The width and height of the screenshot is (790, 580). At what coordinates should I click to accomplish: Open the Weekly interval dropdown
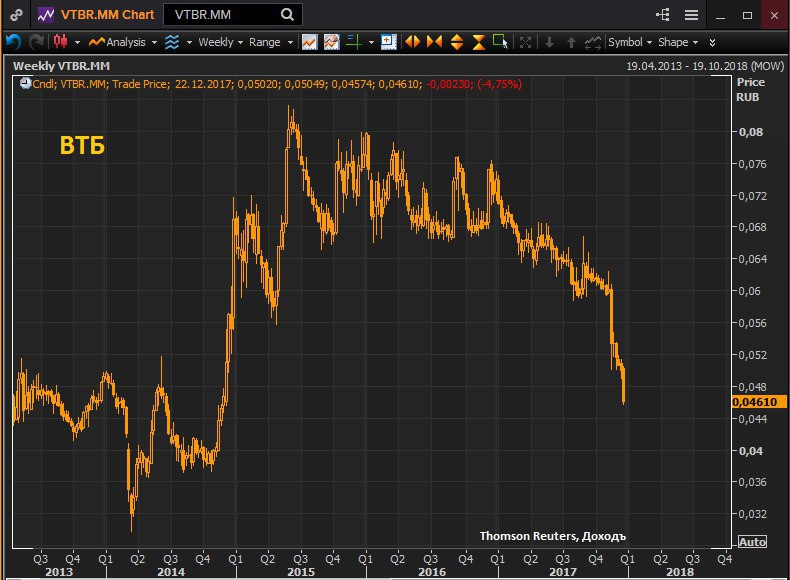[x=220, y=42]
